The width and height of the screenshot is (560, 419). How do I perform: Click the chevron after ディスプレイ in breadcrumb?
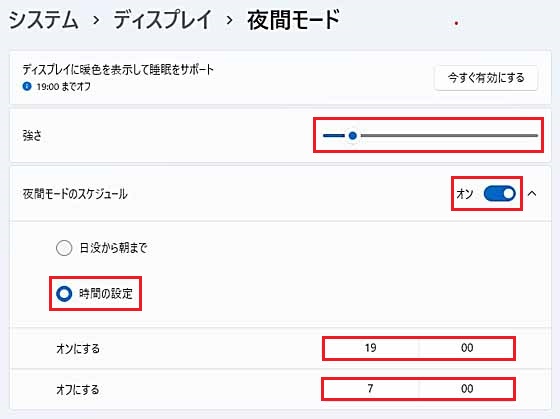pyautogui.click(x=229, y=20)
